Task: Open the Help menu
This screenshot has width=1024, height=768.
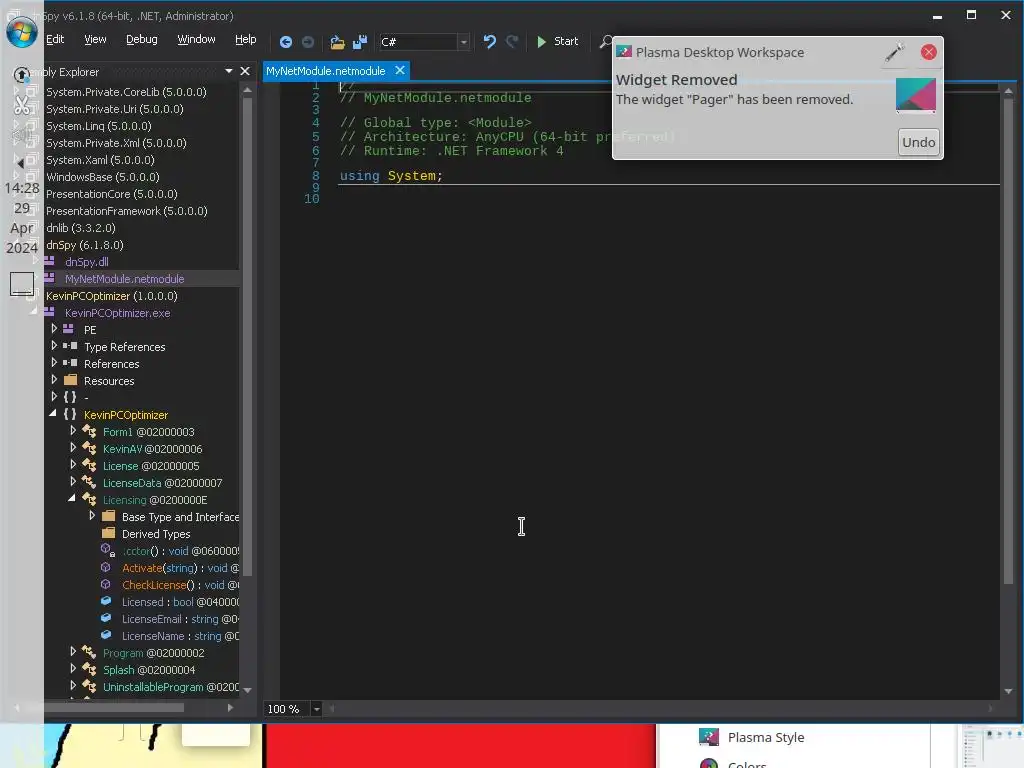Action: point(246,39)
